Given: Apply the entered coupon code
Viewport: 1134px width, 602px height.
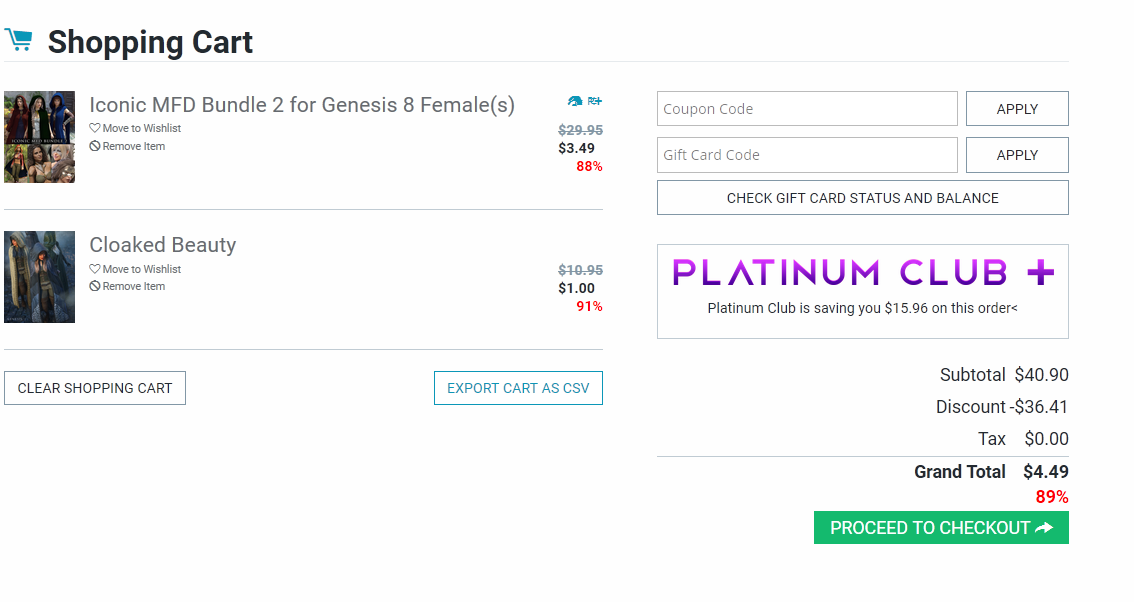Looking at the screenshot, I should click(x=1017, y=109).
